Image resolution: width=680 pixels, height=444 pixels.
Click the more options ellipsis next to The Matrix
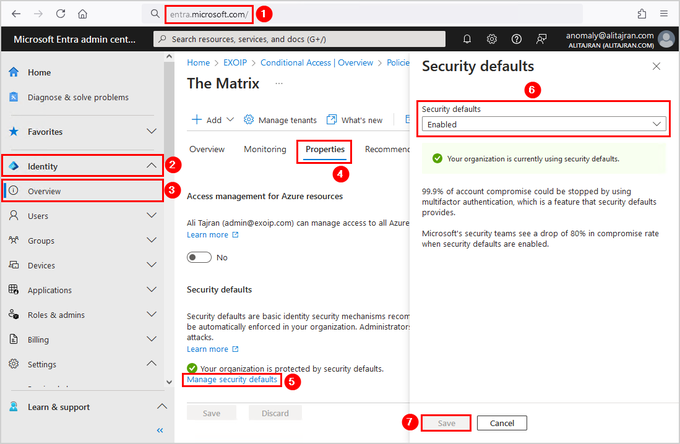point(279,83)
